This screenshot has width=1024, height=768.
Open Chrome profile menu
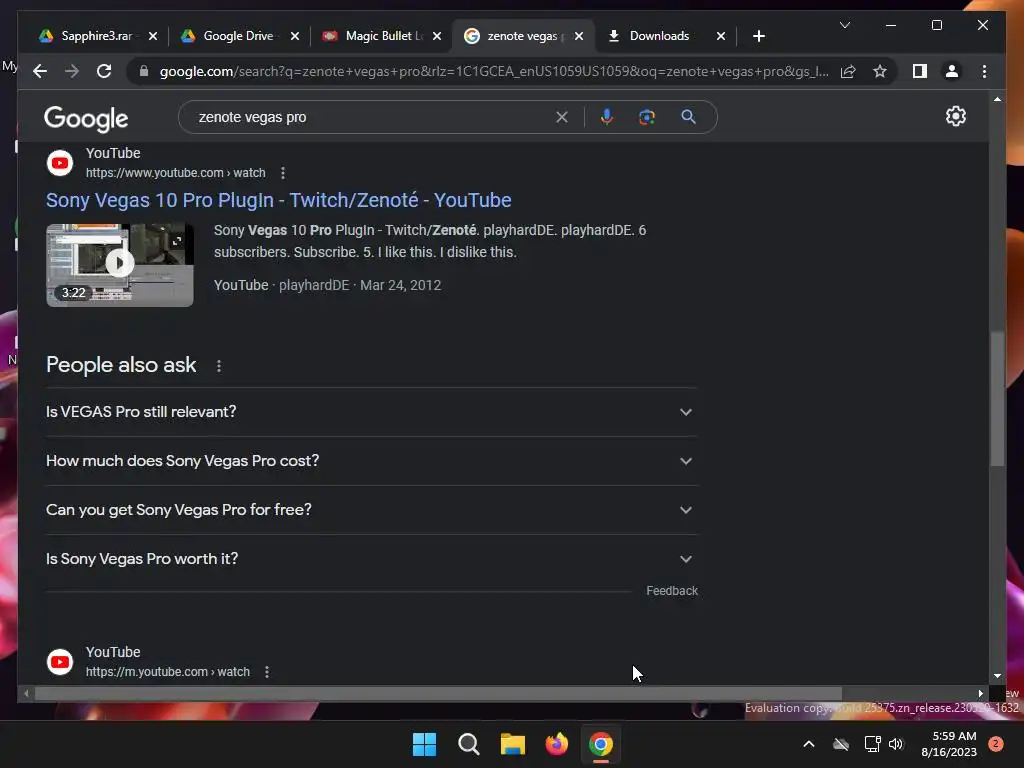pyautogui.click(x=952, y=71)
